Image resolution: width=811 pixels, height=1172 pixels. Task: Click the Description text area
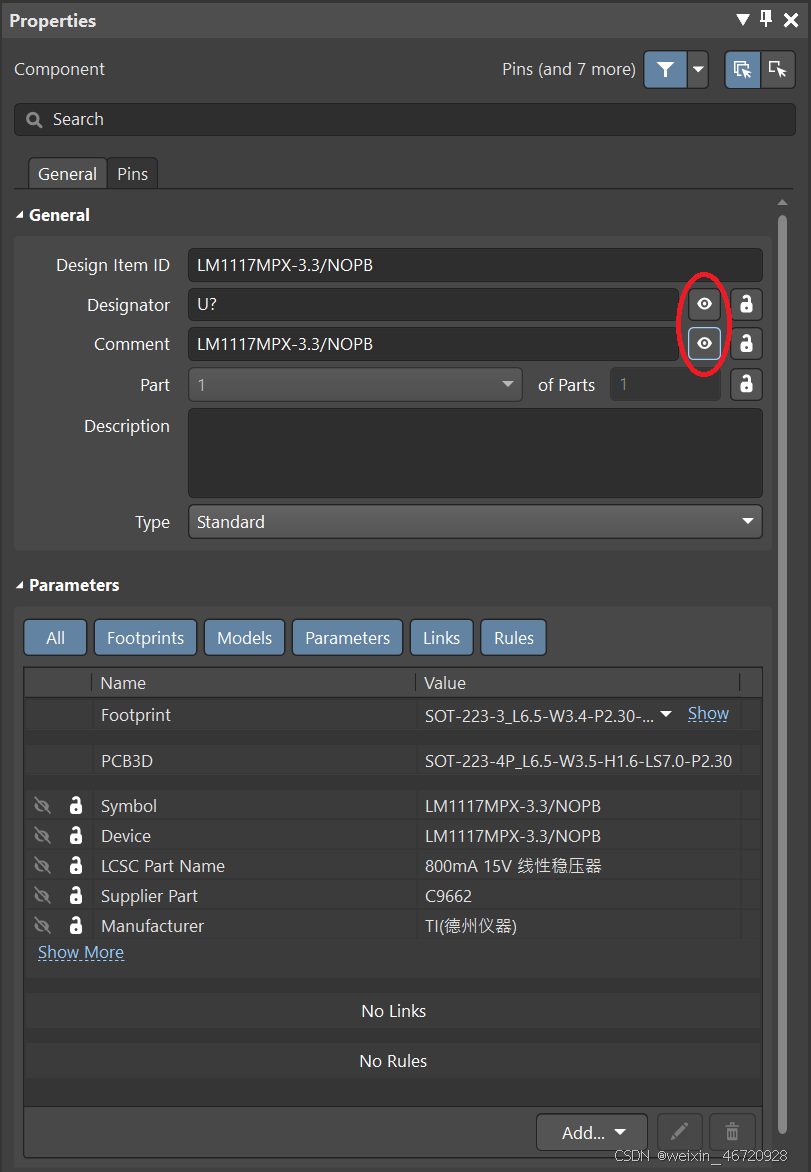[475, 453]
